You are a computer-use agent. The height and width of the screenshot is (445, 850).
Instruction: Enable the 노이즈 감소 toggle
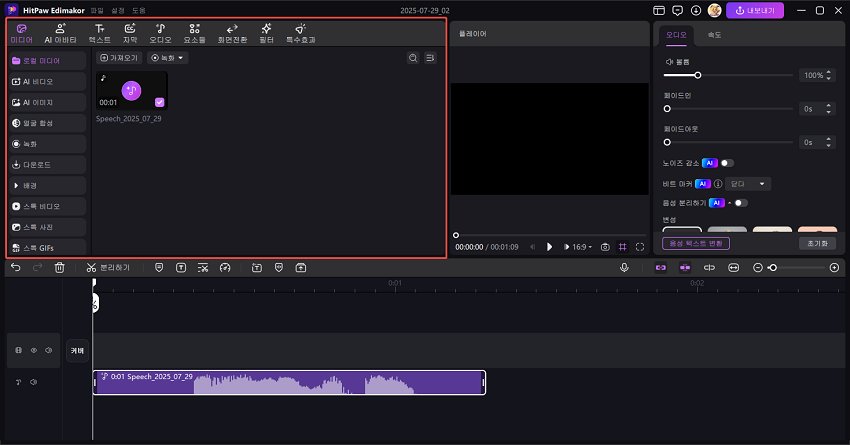coord(726,162)
